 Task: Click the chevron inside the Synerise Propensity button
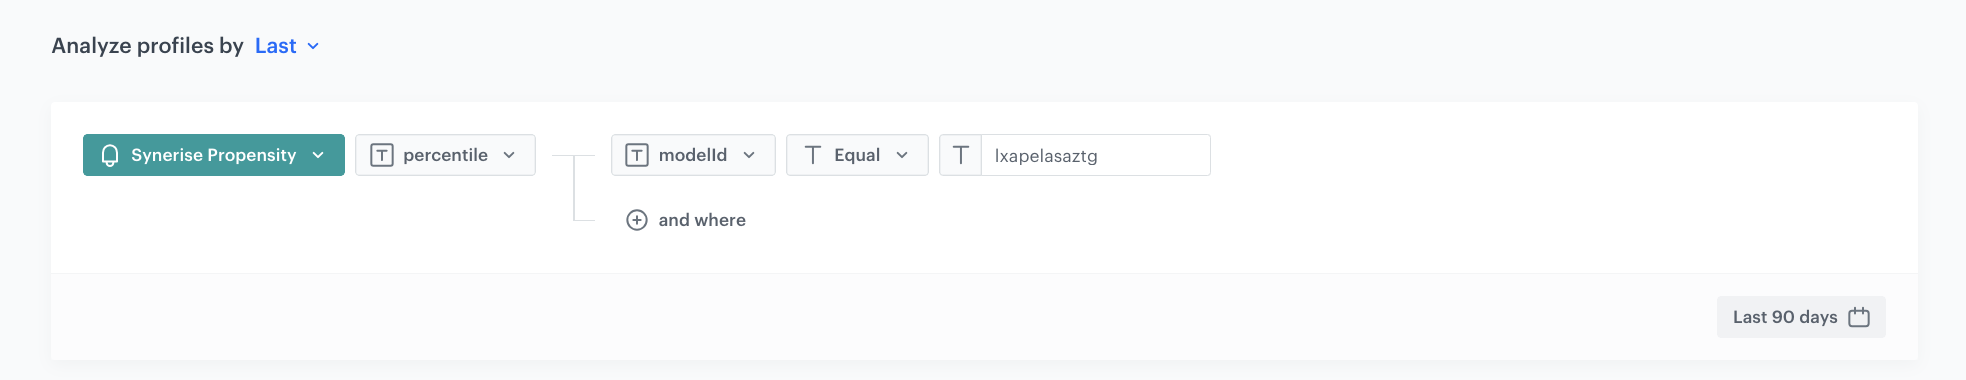pyautogui.click(x=318, y=155)
